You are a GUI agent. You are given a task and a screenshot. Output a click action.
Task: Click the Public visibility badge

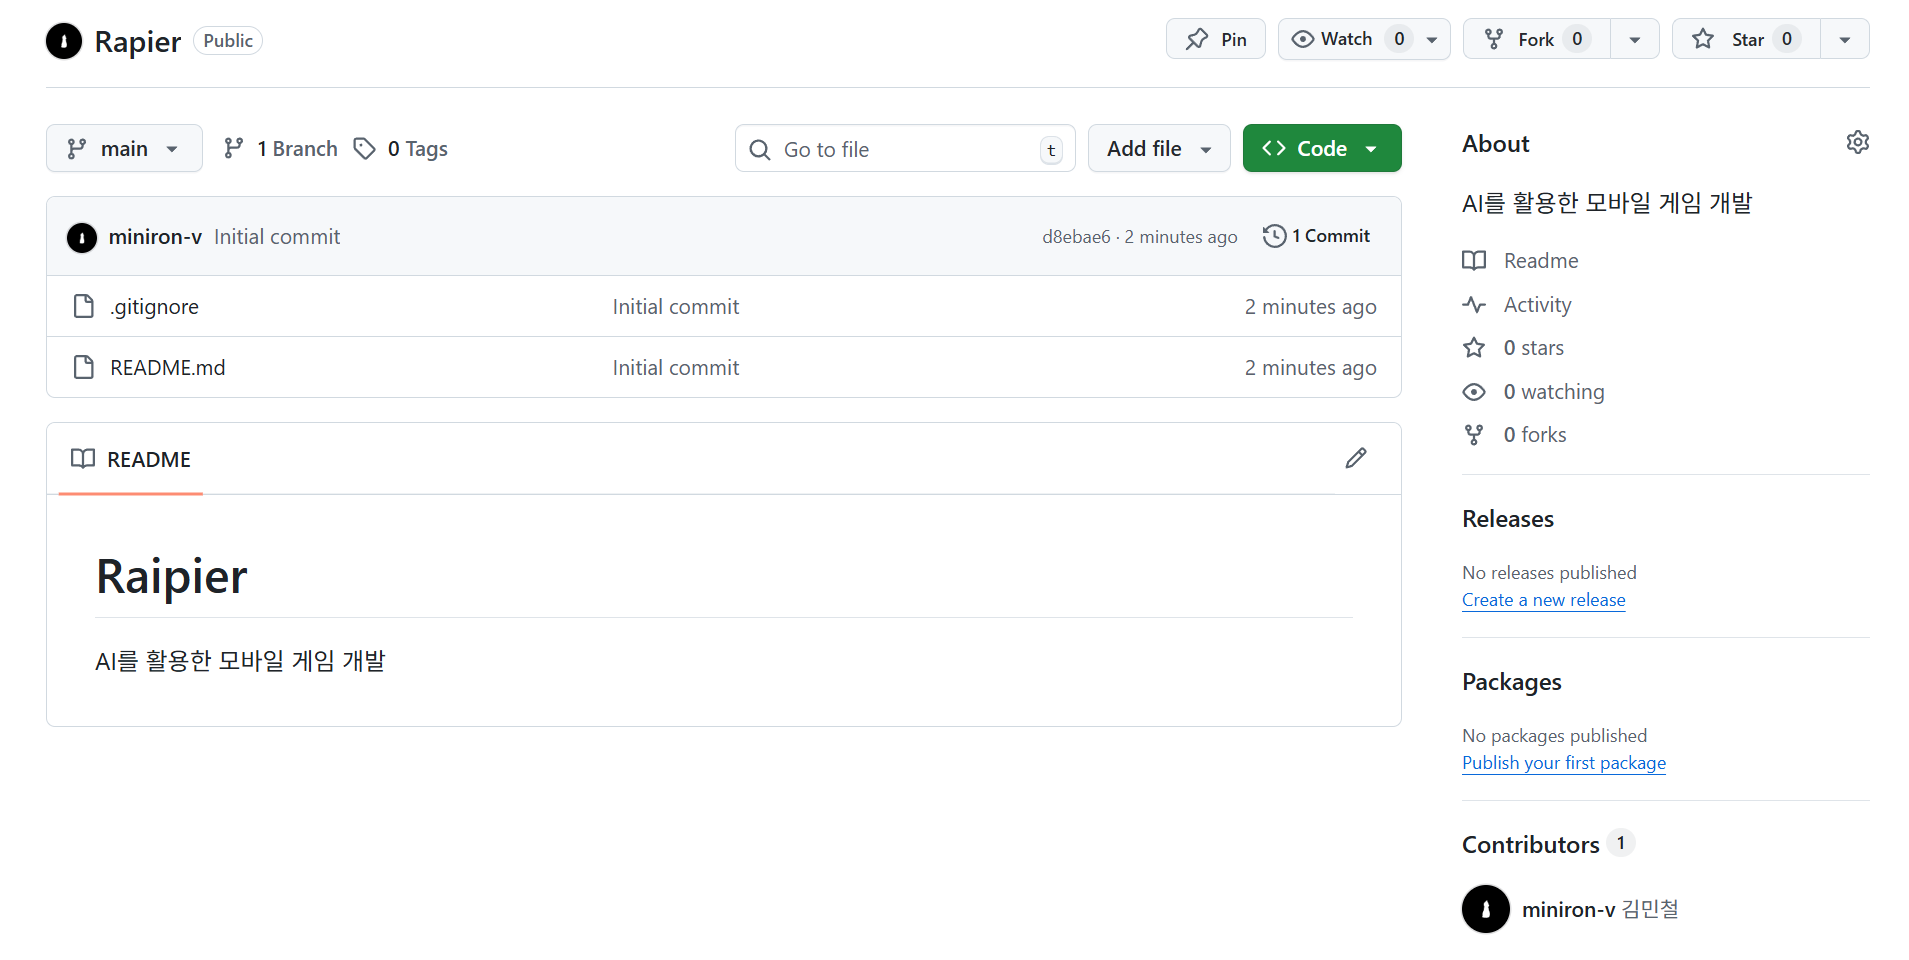228,41
